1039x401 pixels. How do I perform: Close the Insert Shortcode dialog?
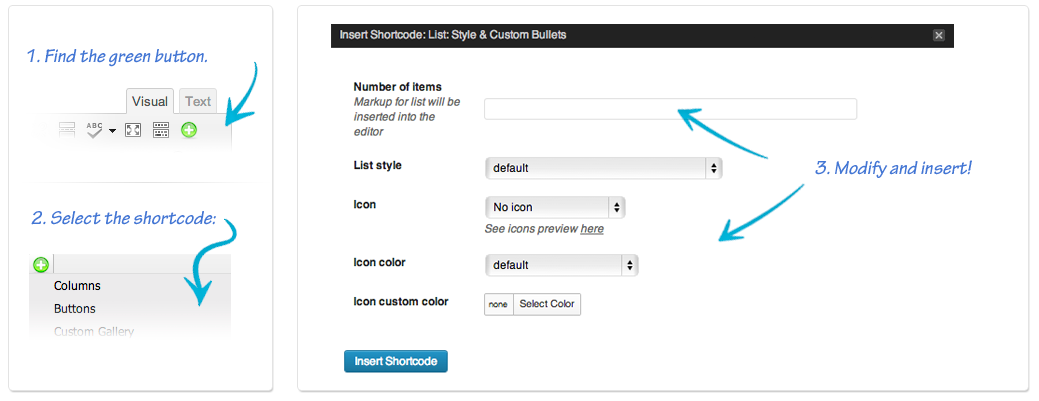[938, 36]
